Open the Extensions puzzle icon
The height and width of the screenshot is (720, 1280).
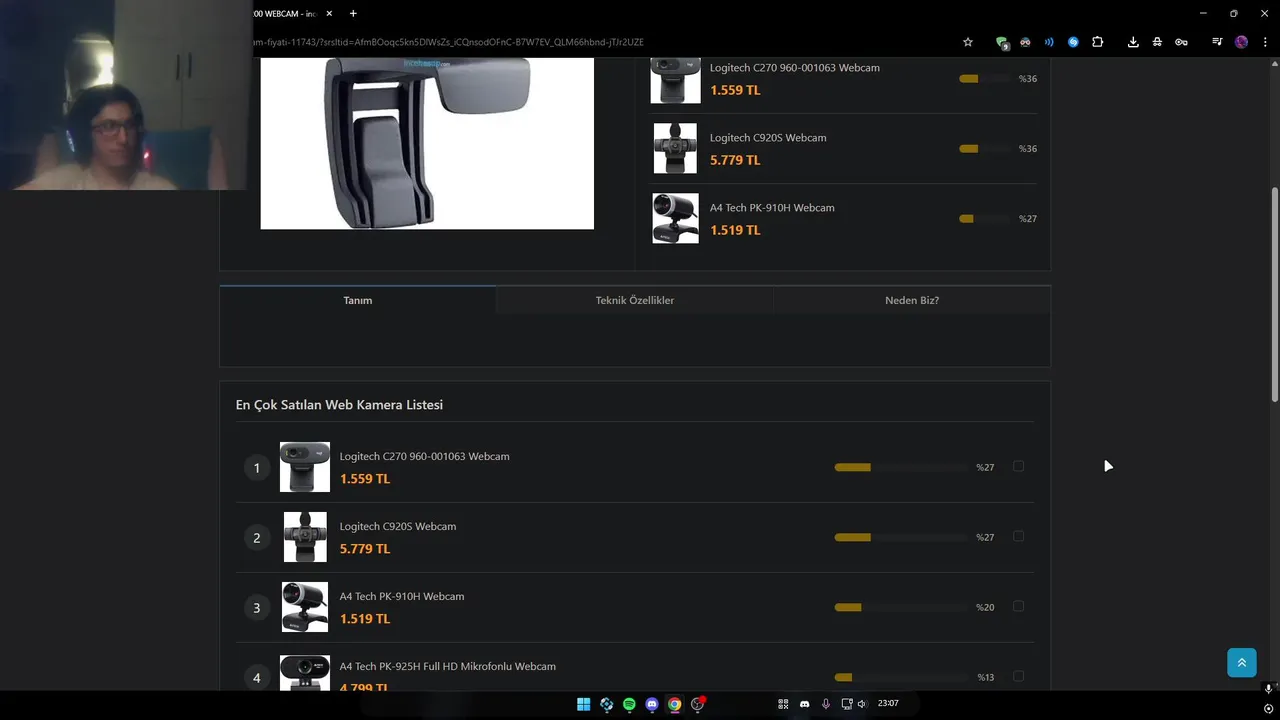click(1097, 42)
